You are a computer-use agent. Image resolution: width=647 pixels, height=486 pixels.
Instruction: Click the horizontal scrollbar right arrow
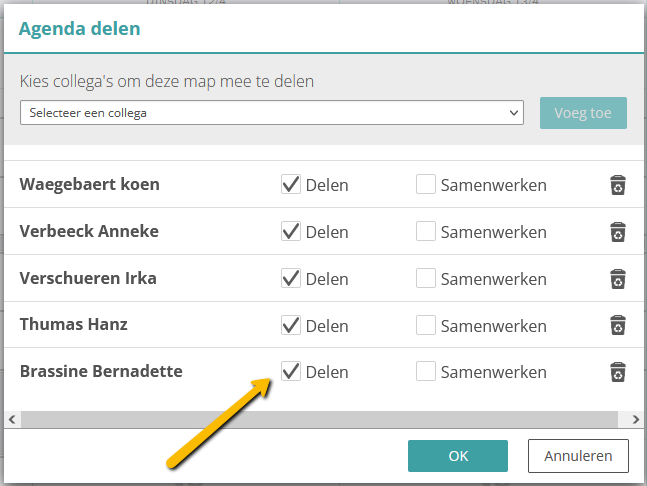635,420
